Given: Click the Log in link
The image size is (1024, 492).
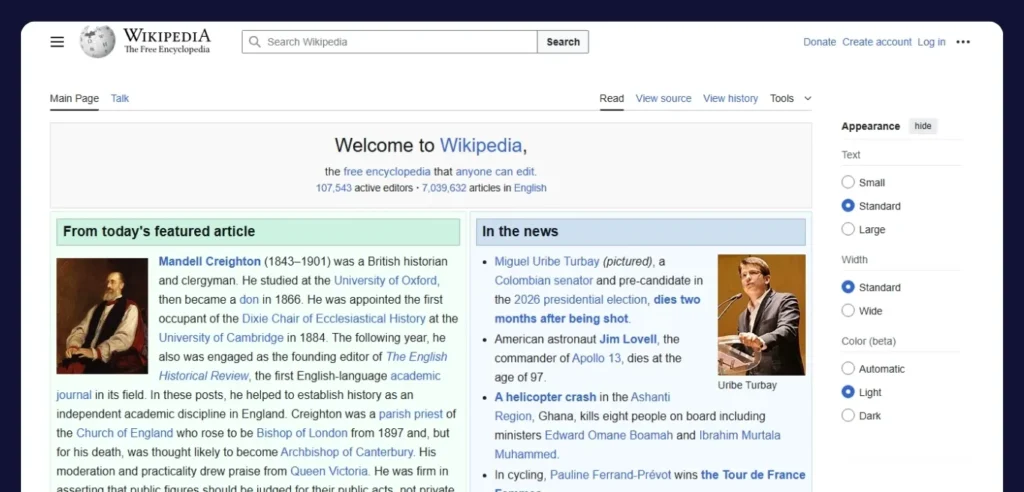Looking at the screenshot, I should coord(931,42).
